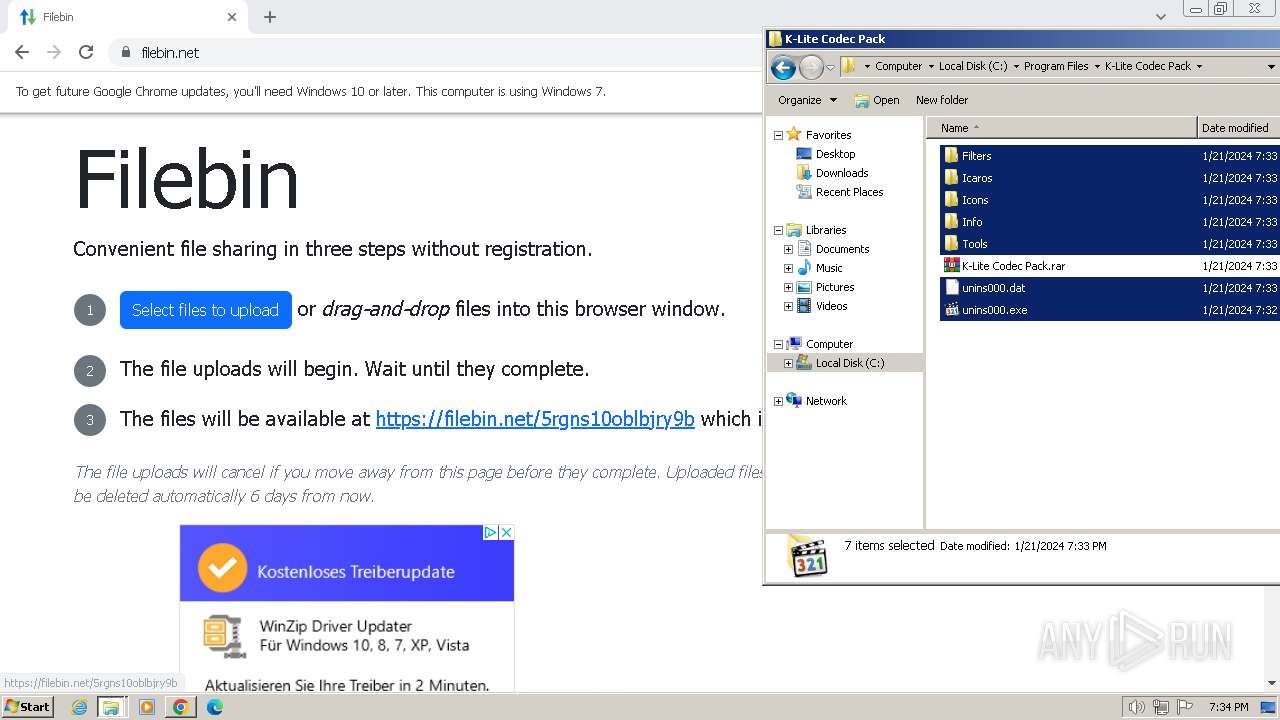
Task: Sort files by Name column header
Action: point(1062,128)
